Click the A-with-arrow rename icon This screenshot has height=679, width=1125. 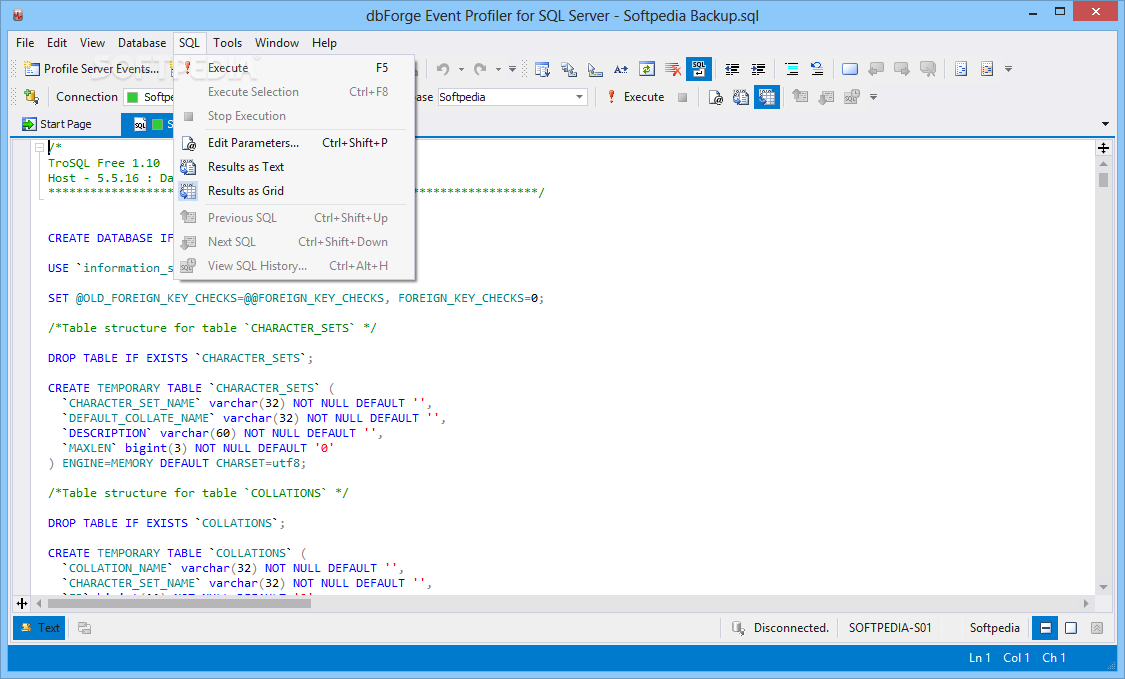621,69
